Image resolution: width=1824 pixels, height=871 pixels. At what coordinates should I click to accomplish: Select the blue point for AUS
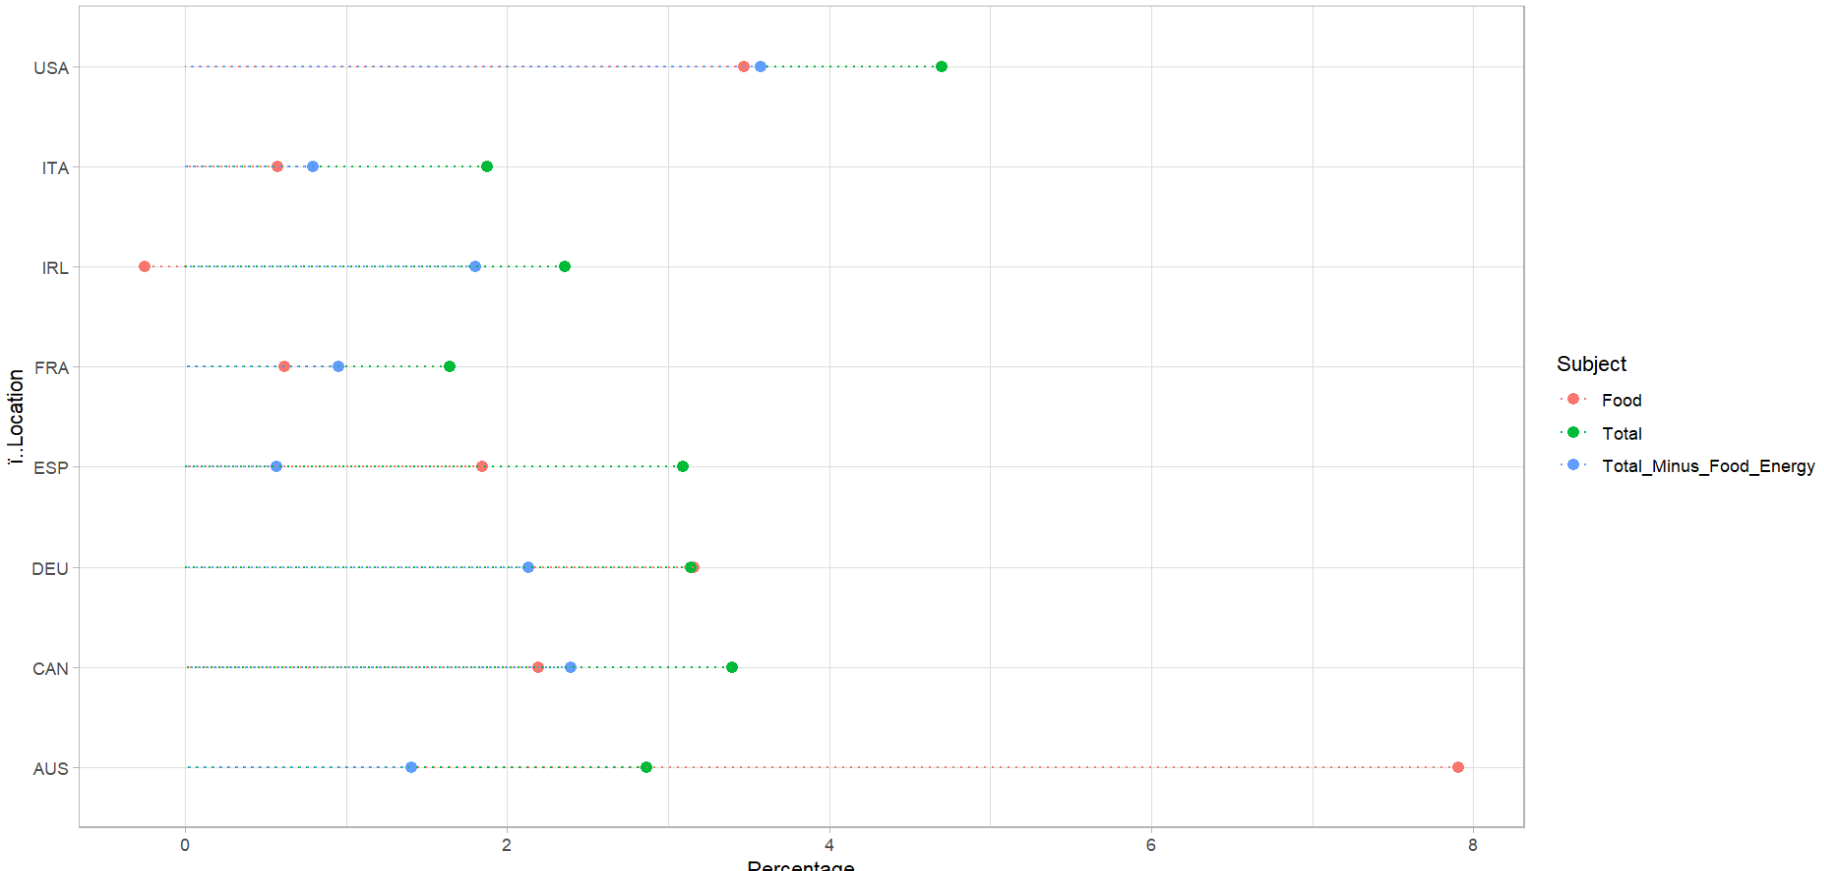(411, 767)
